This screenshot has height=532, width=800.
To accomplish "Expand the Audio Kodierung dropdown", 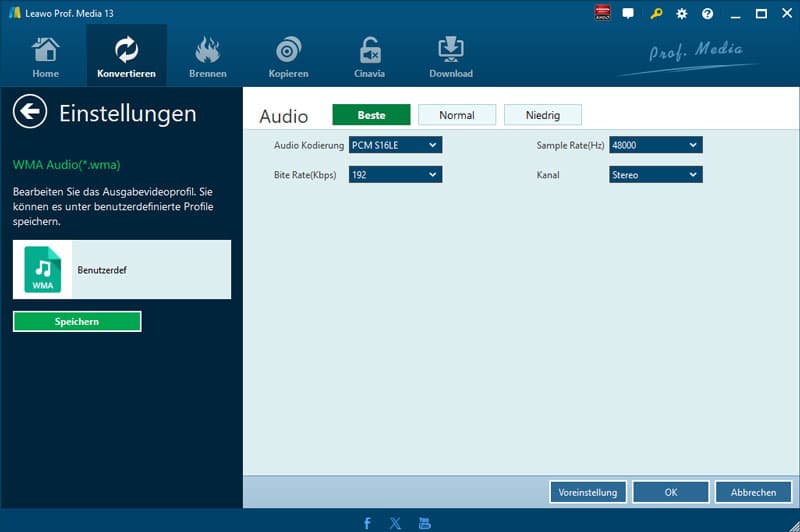I will pos(395,145).
